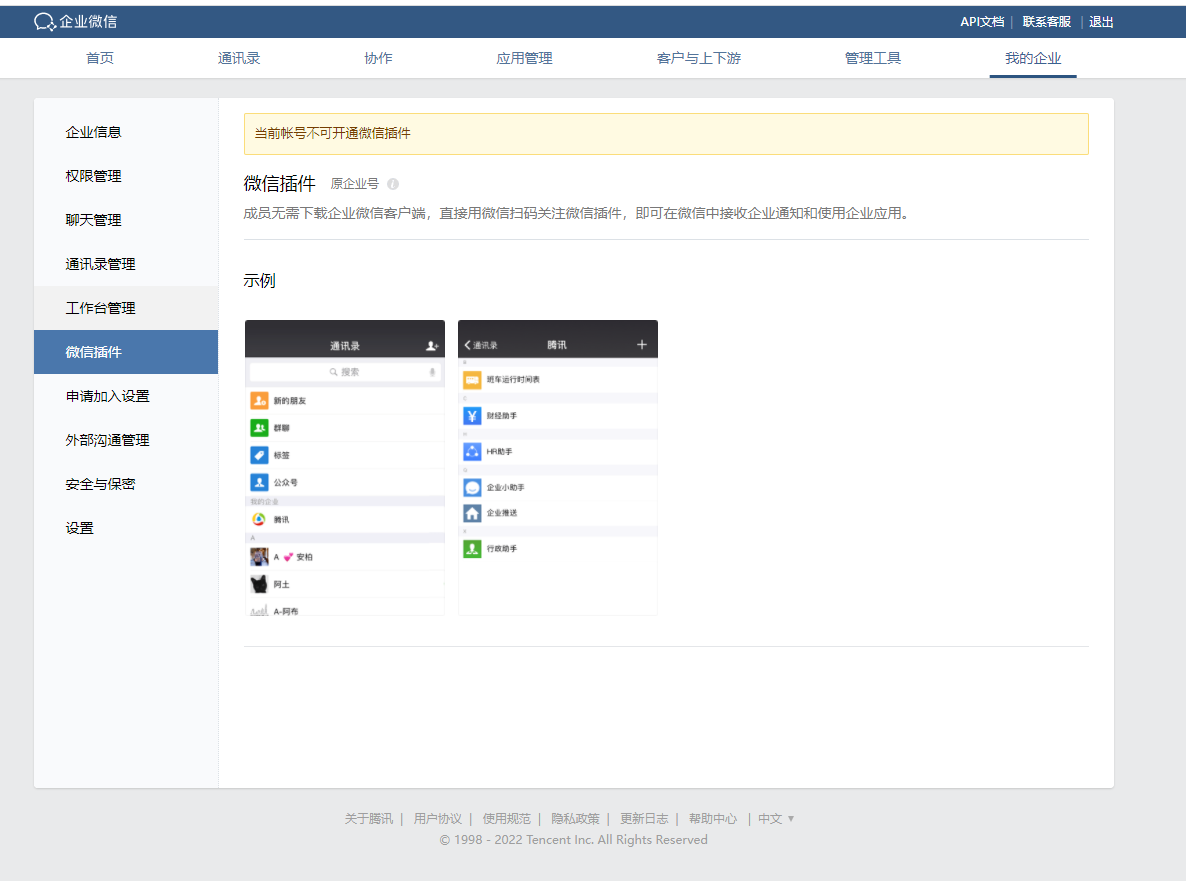Viewport: 1186px width, 881px height.
Task: Open the 帮助中心 footer link
Action: pos(713,818)
